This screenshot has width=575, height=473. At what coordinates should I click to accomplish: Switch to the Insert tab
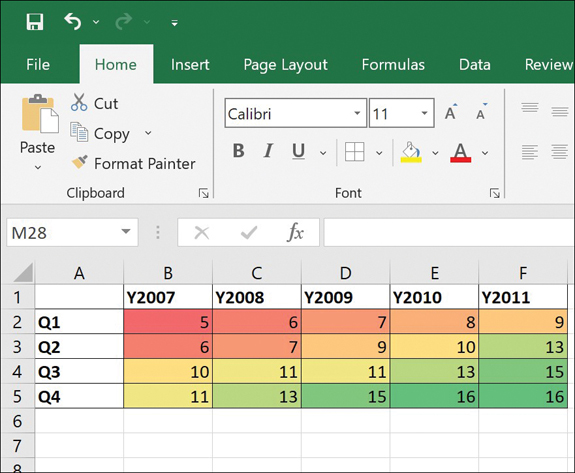tap(190, 65)
